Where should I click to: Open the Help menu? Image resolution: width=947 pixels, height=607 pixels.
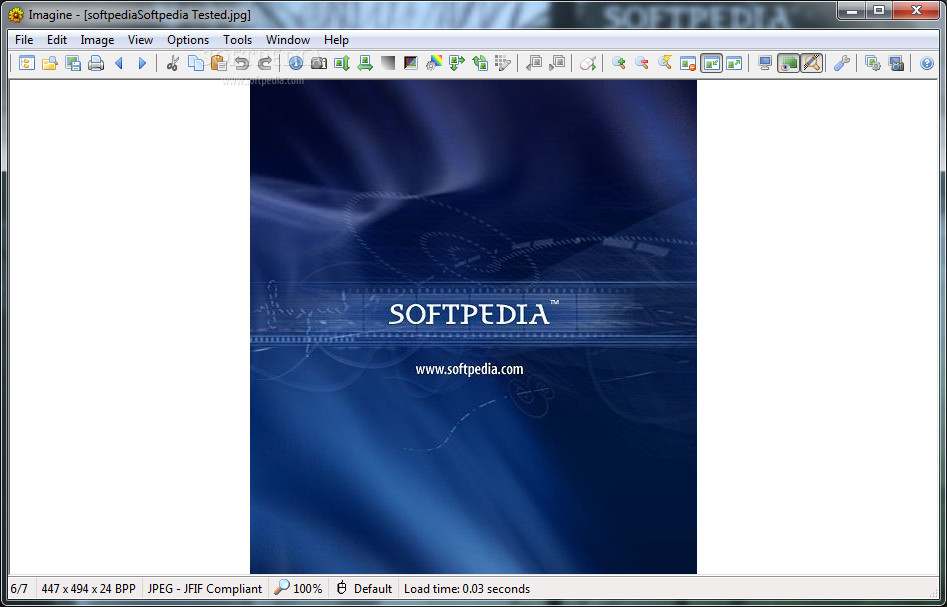click(336, 40)
